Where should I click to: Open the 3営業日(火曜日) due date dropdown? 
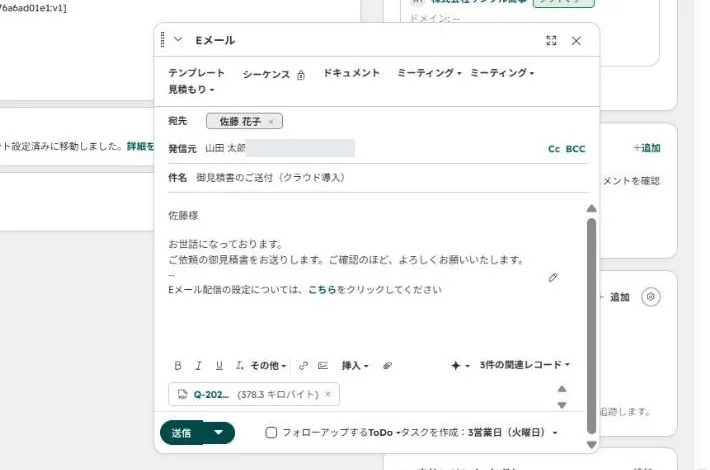click(513, 432)
